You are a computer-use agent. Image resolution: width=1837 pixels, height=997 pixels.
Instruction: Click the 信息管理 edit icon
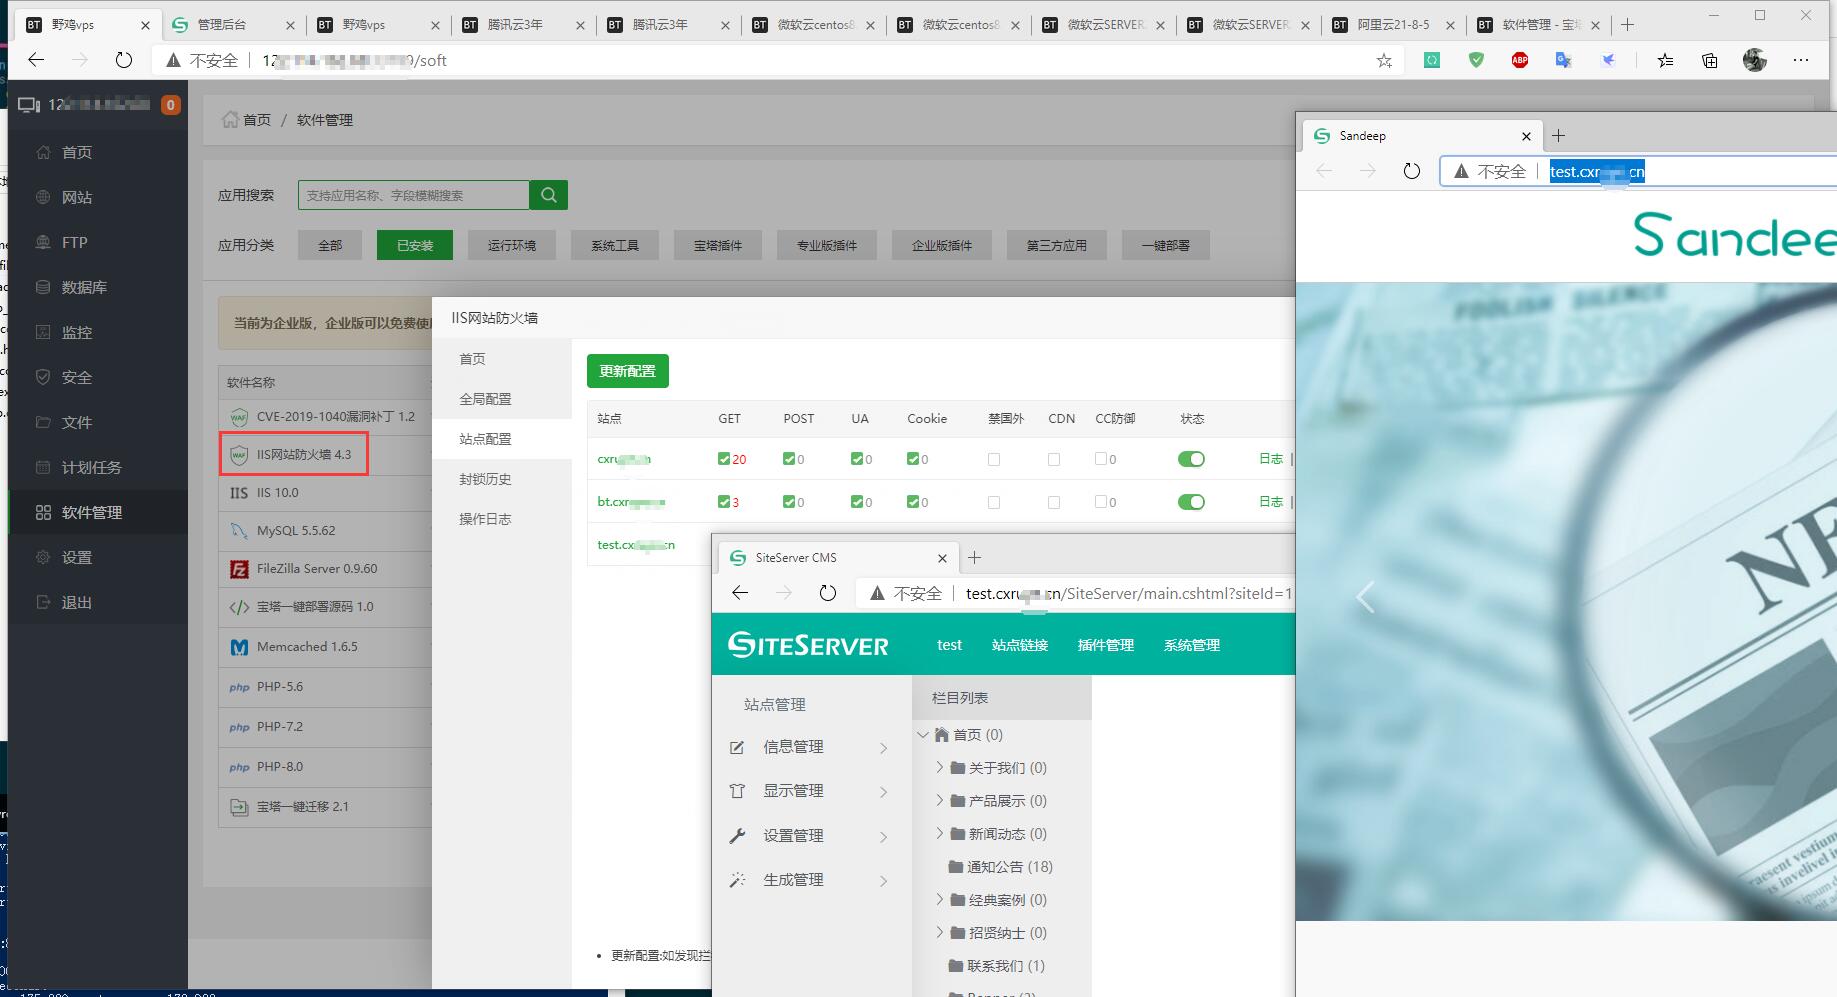(x=738, y=747)
